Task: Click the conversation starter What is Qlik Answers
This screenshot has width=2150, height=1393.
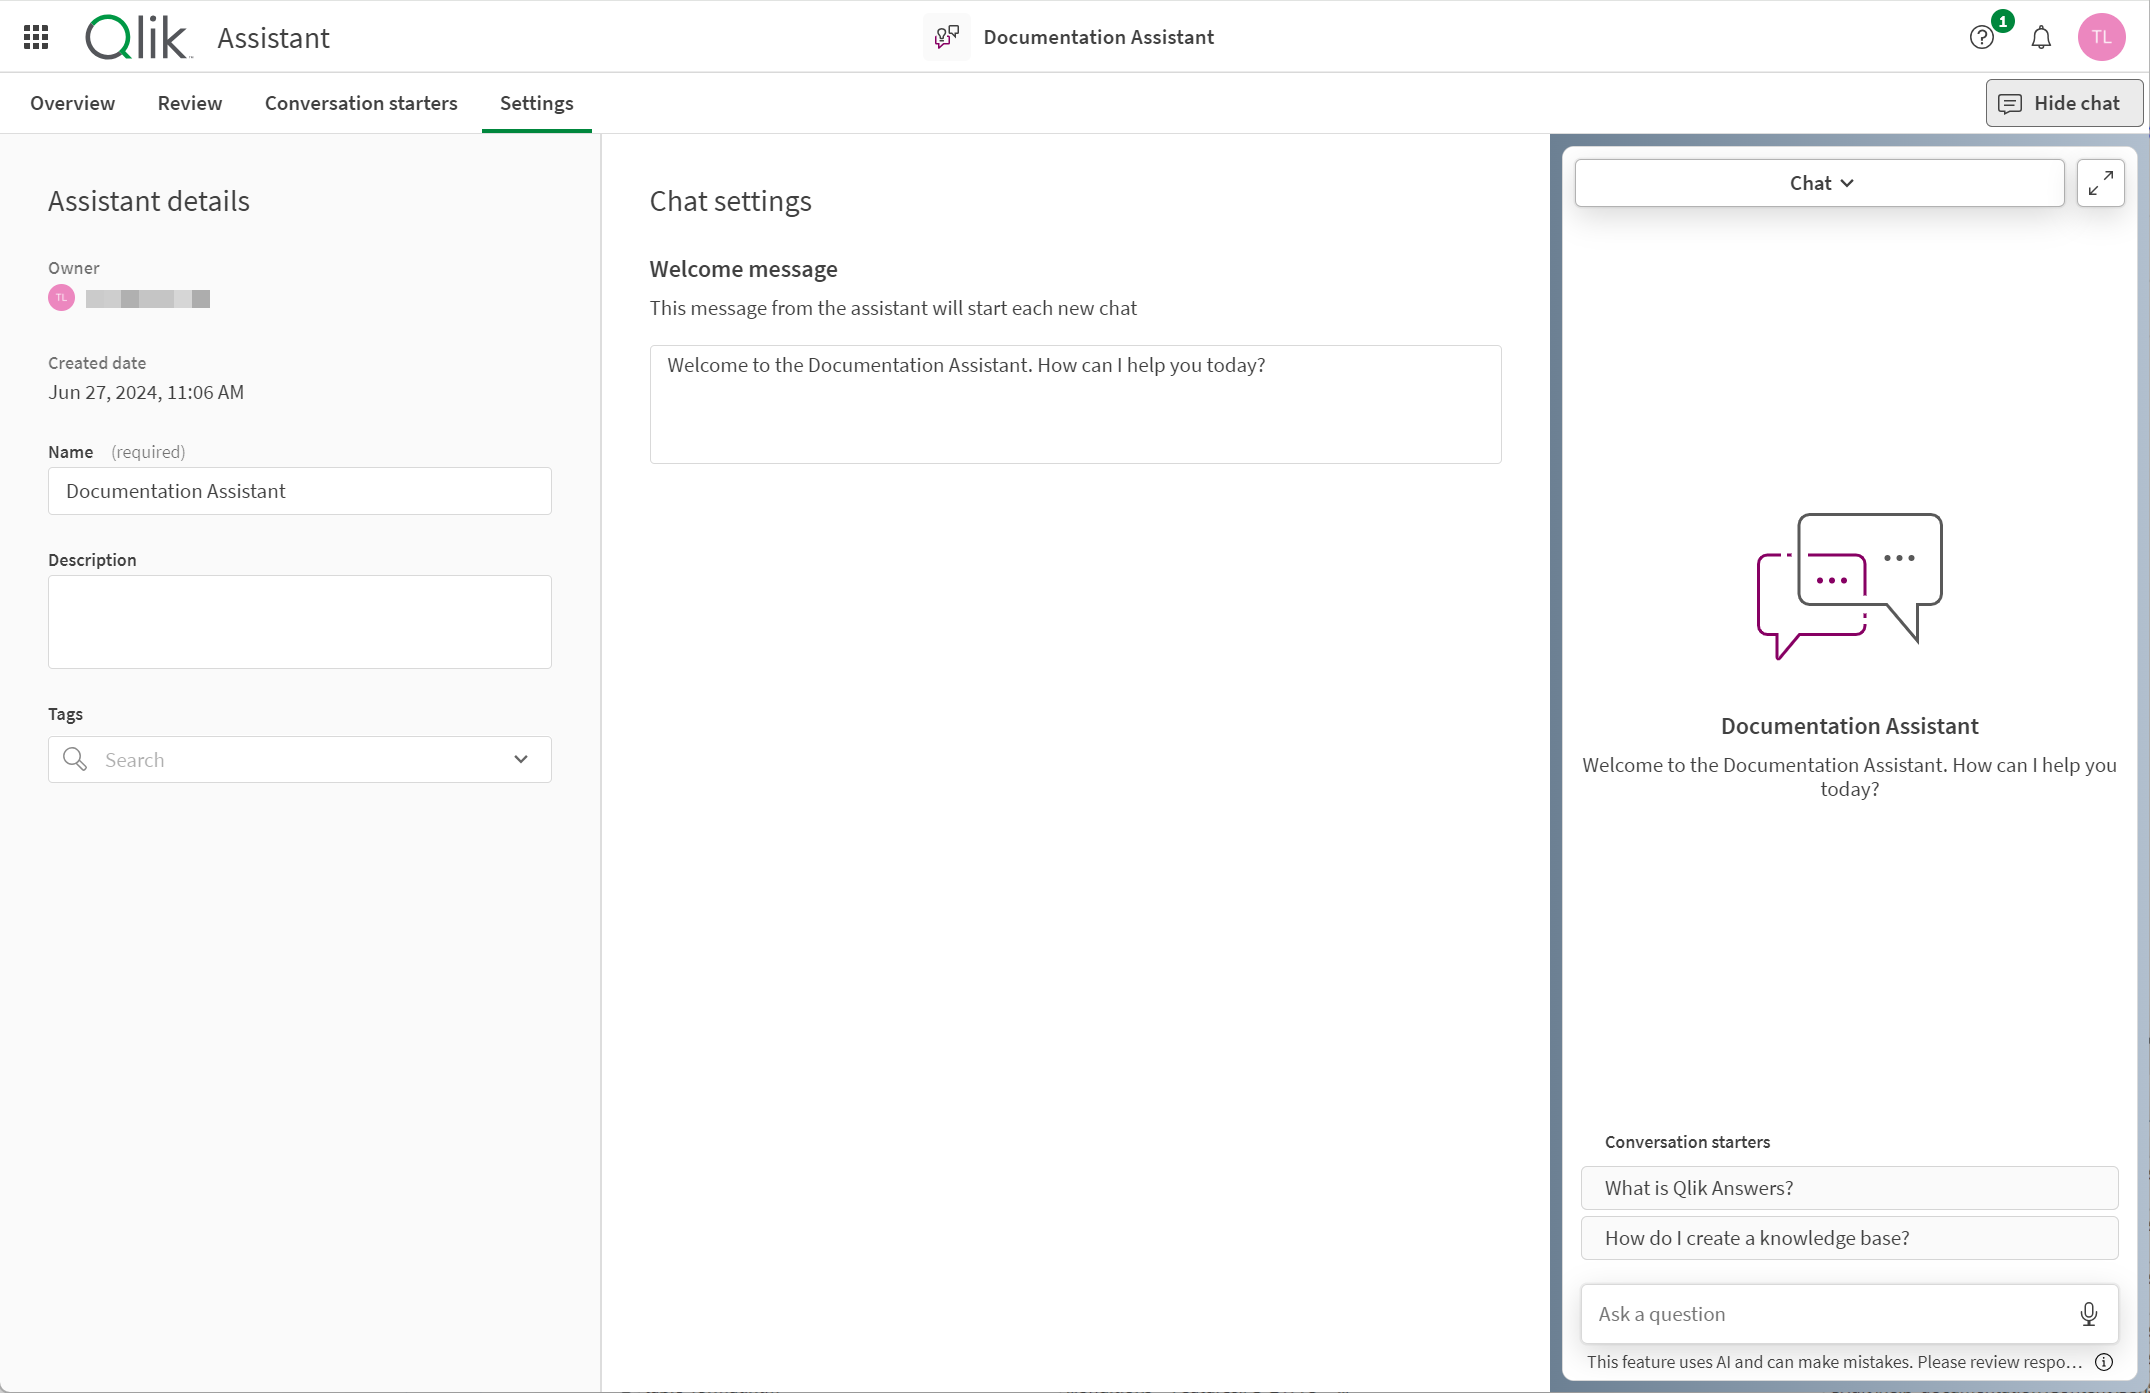Action: click(x=1851, y=1188)
